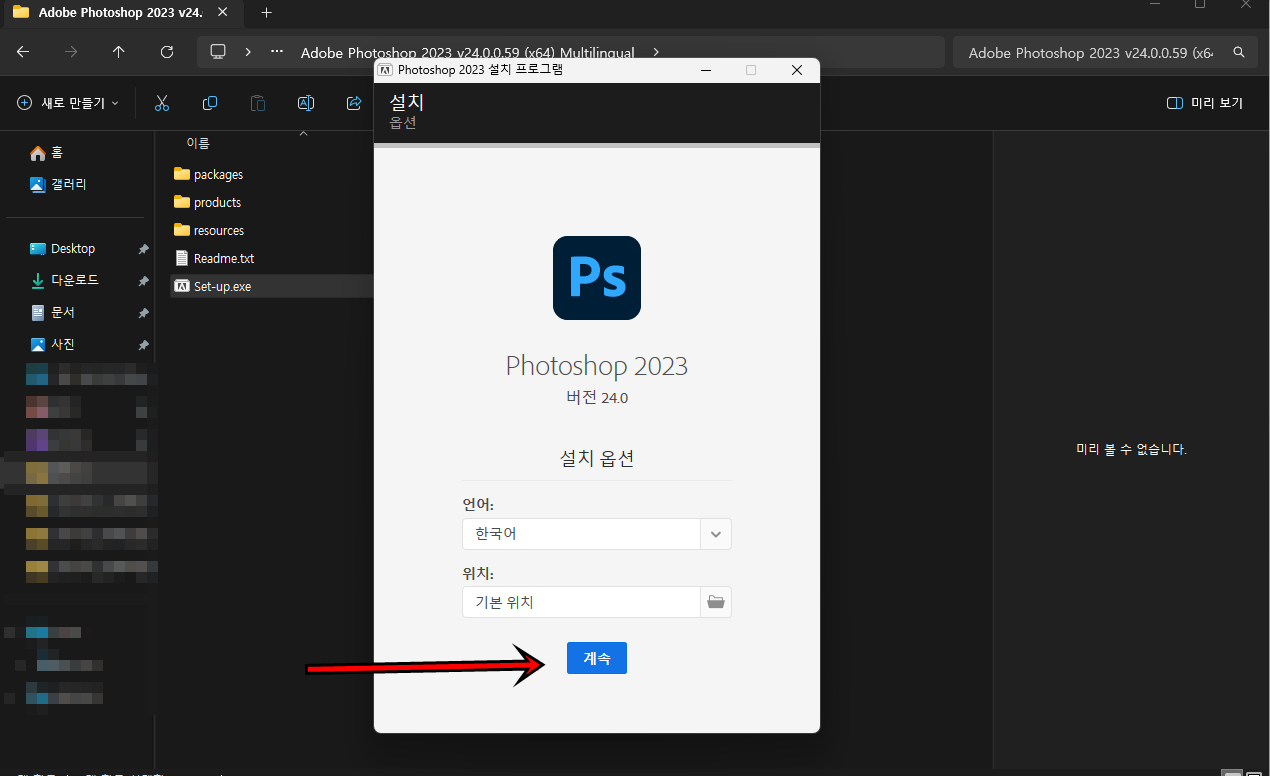This screenshot has width=1270, height=776.
Task: Go up one folder level
Action: click(x=119, y=52)
